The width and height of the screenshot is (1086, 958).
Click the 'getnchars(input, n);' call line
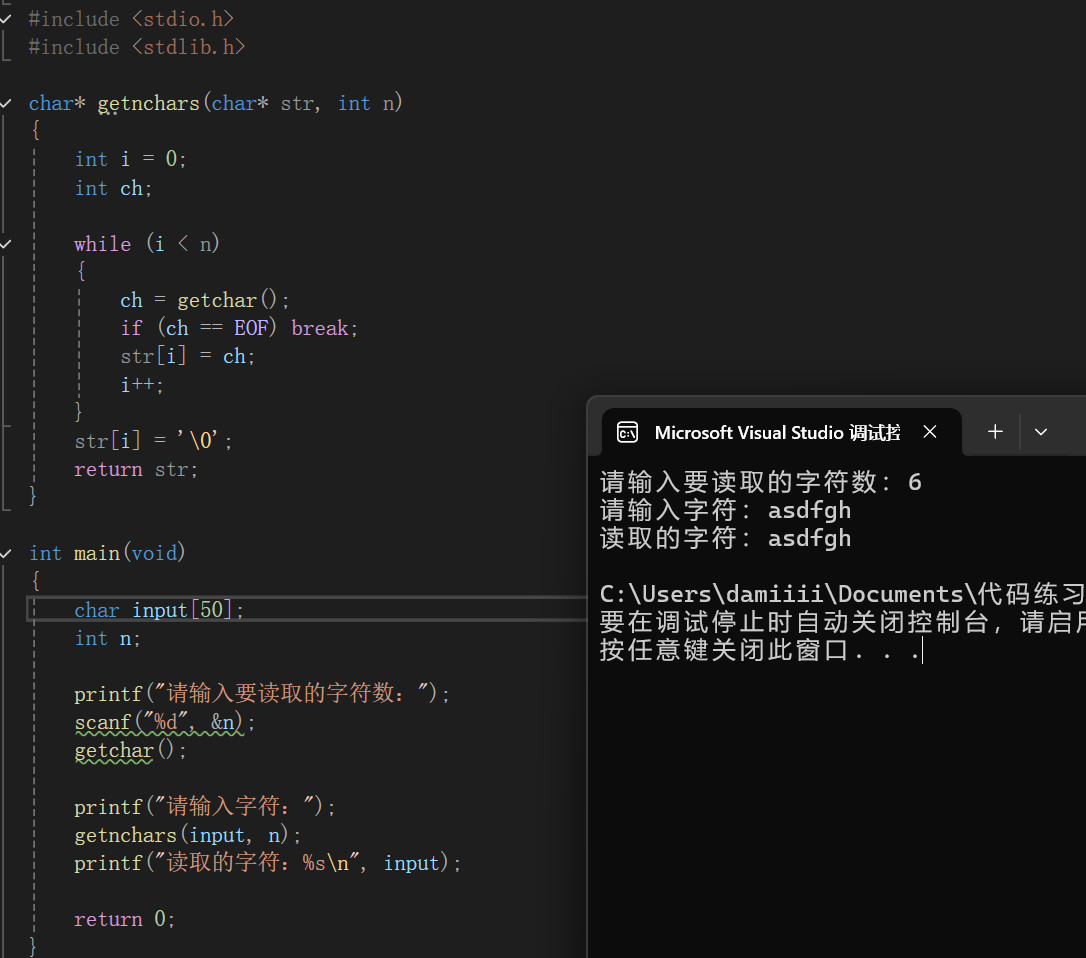pos(187,835)
